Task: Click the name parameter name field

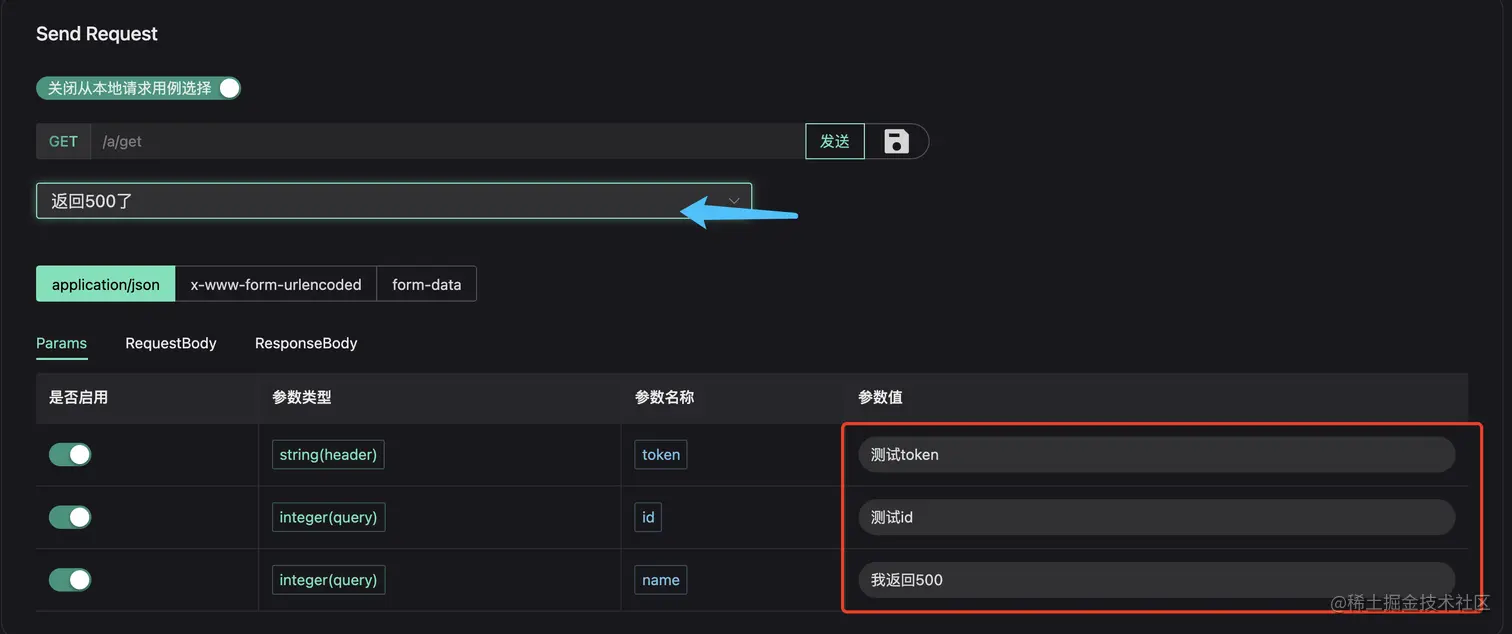Action: (x=661, y=580)
